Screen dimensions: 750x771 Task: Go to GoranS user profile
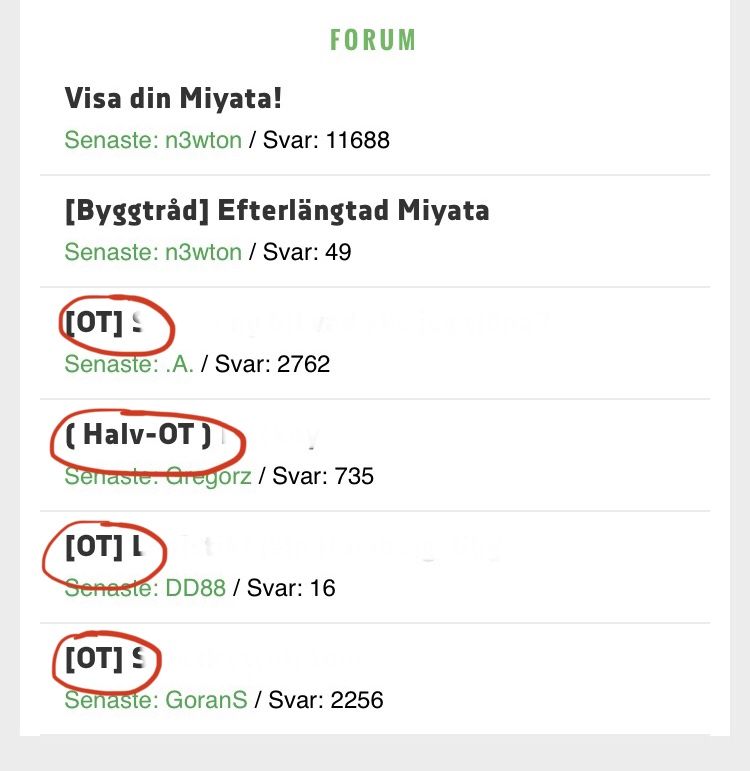205,700
